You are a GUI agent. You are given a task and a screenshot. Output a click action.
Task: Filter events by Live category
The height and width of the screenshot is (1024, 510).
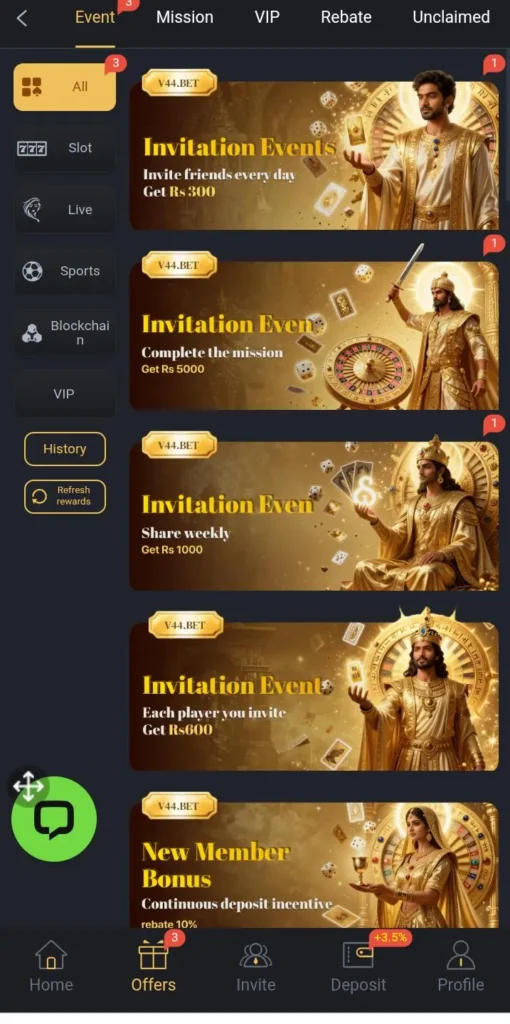coord(65,210)
